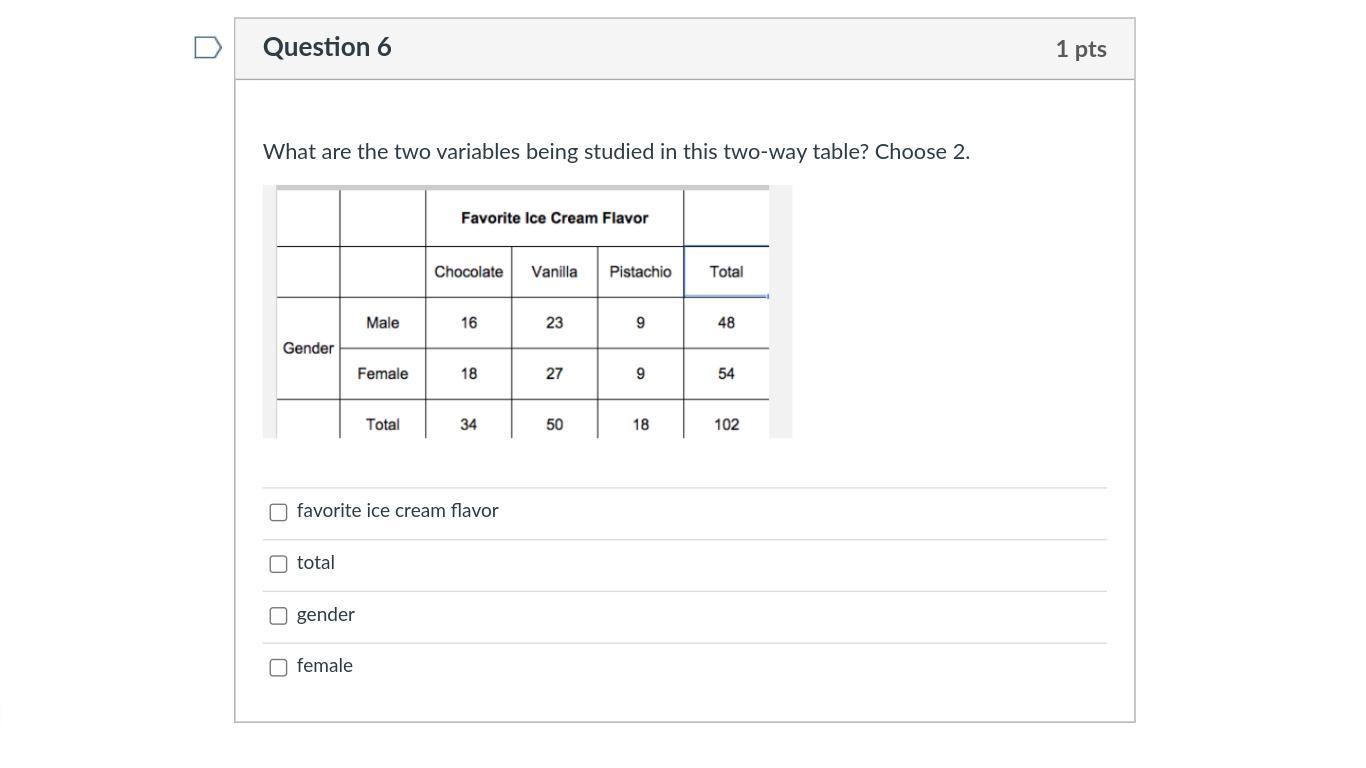Select the 'gender' checkbox option
The height and width of the screenshot is (768, 1366).
(279, 616)
